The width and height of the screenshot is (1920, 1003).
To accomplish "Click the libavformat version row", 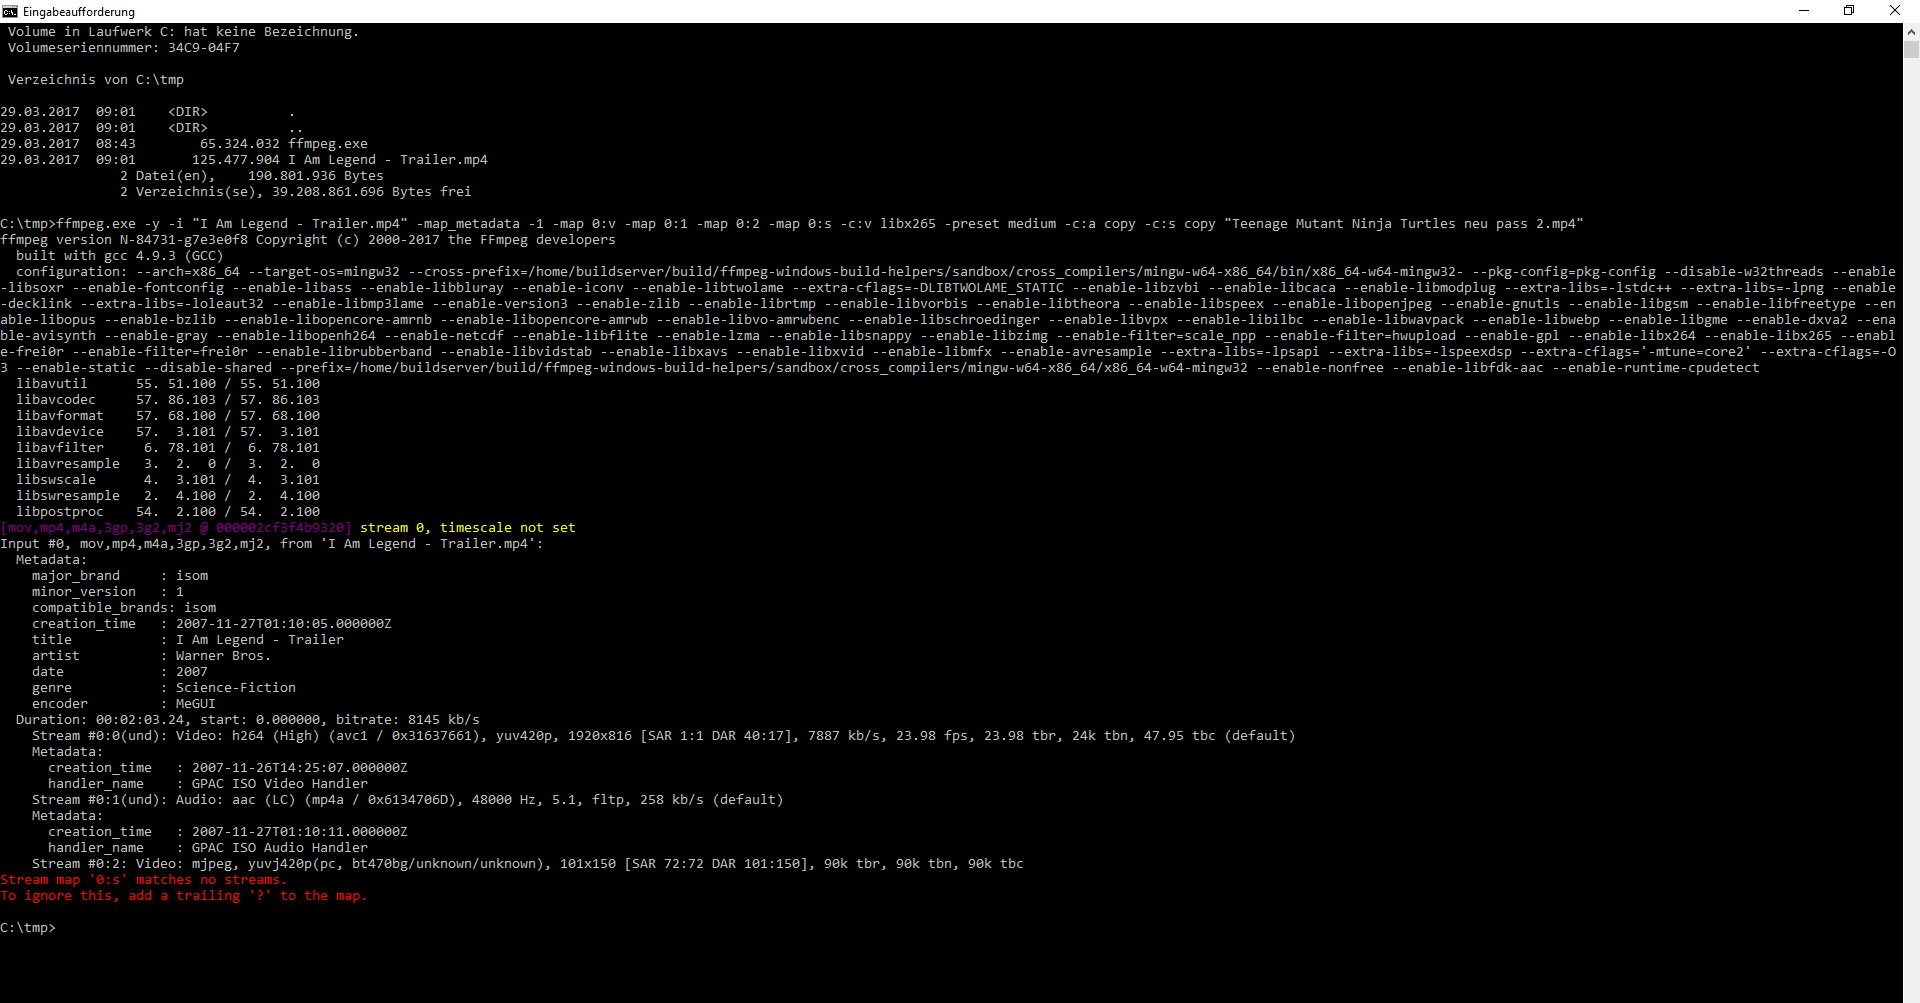I will tap(168, 416).
